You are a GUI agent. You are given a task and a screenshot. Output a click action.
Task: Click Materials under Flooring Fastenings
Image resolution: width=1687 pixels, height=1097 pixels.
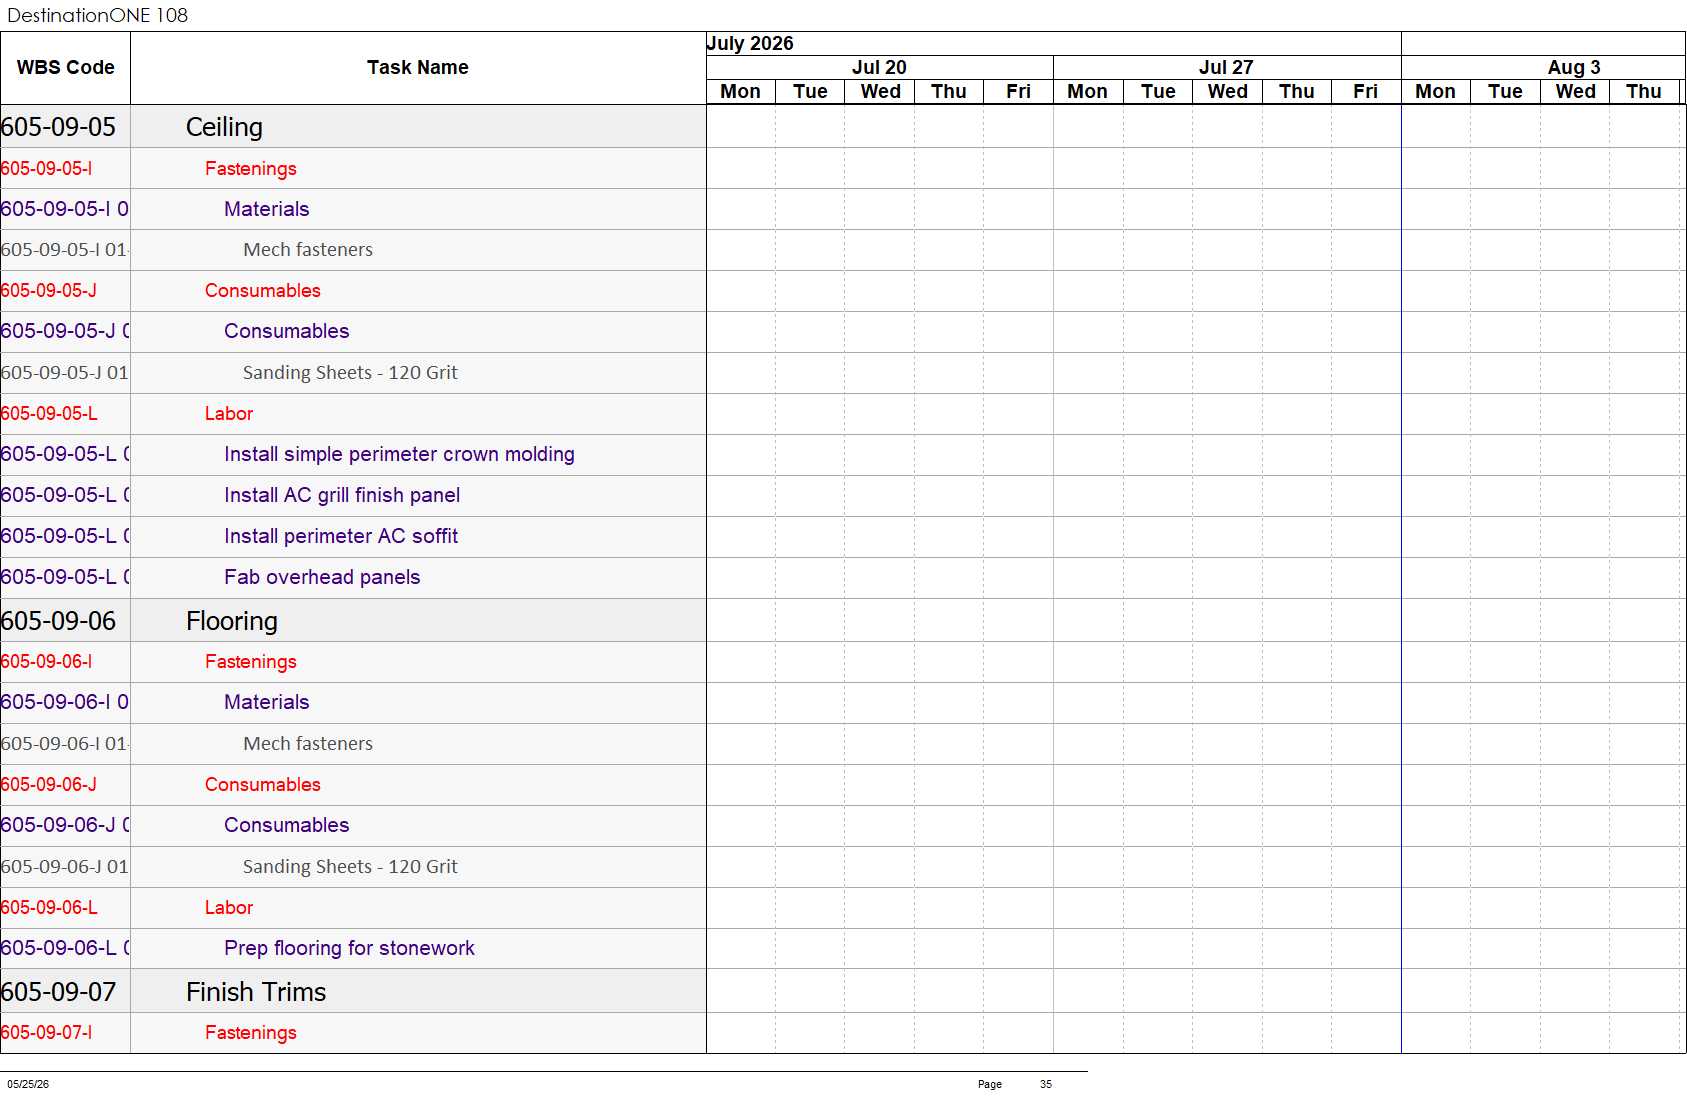click(266, 702)
